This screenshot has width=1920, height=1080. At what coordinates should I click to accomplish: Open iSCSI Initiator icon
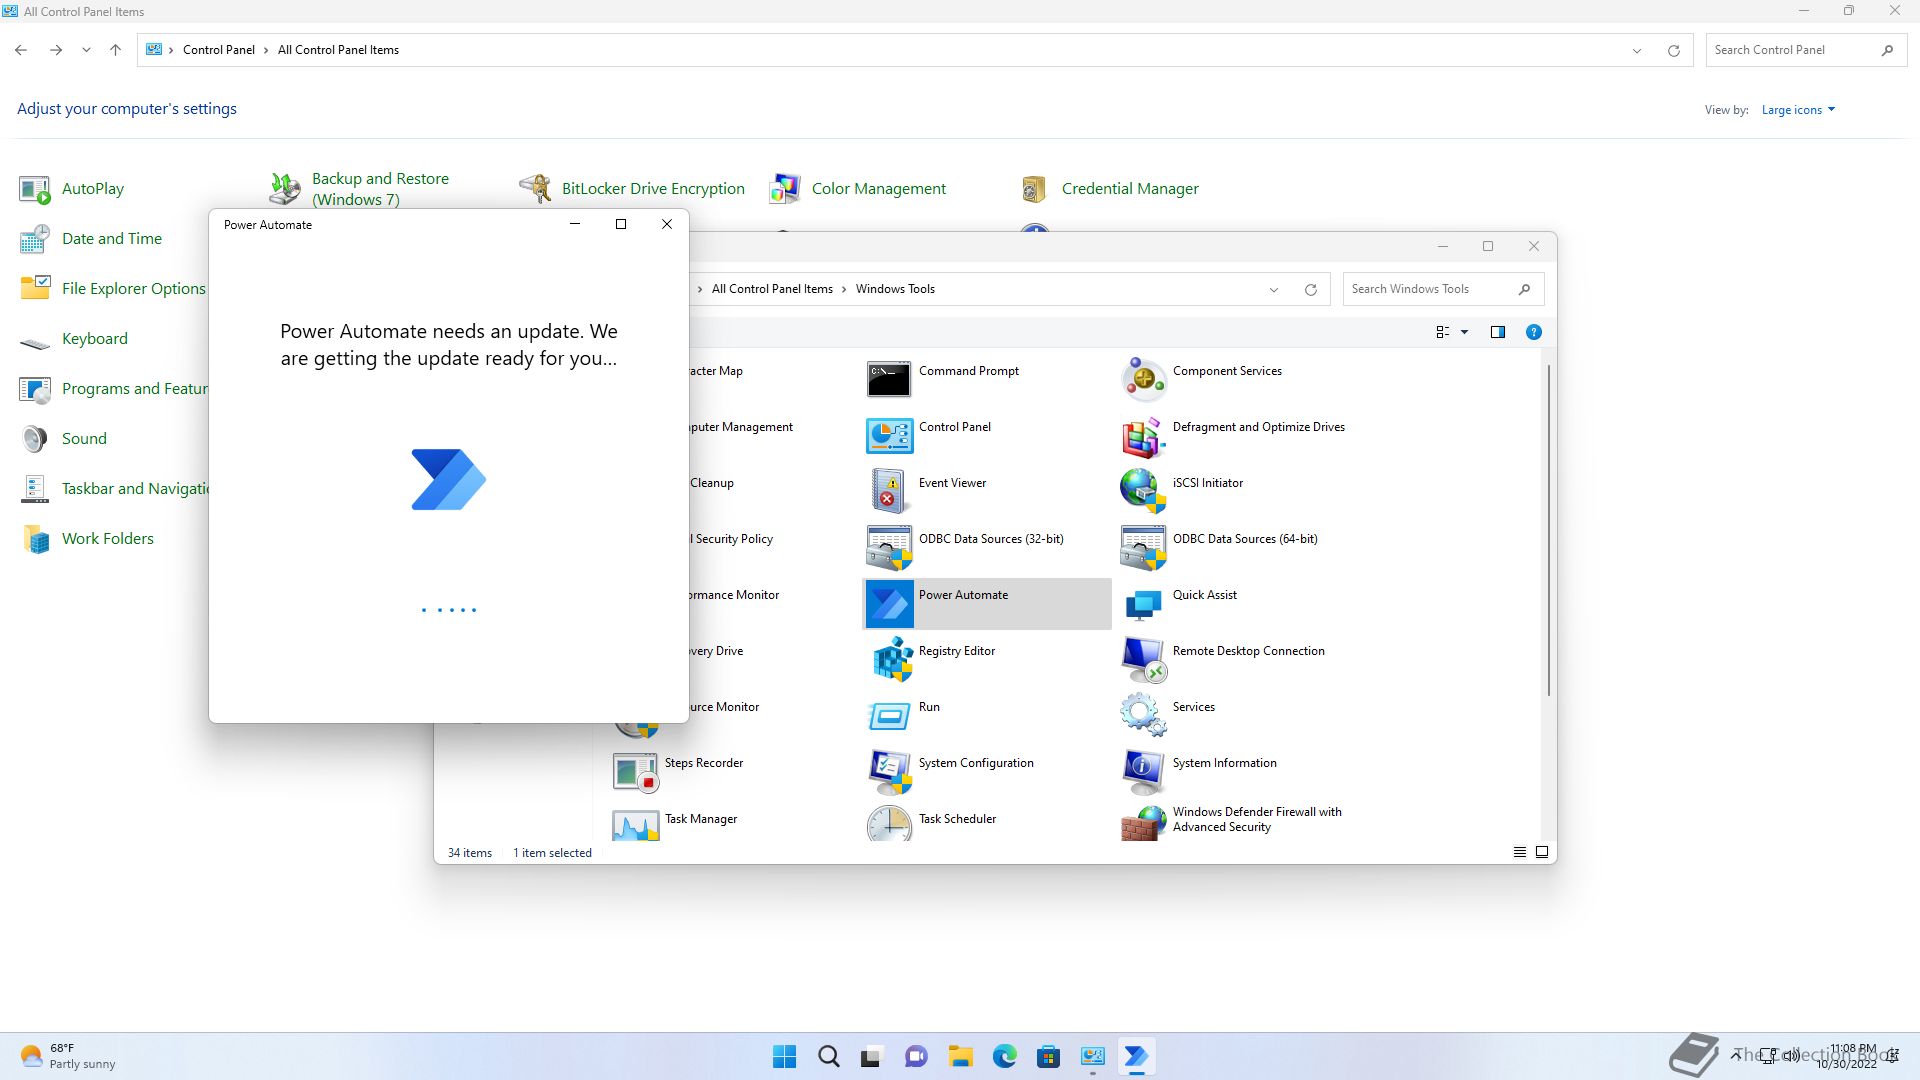click(x=1143, y=491)
